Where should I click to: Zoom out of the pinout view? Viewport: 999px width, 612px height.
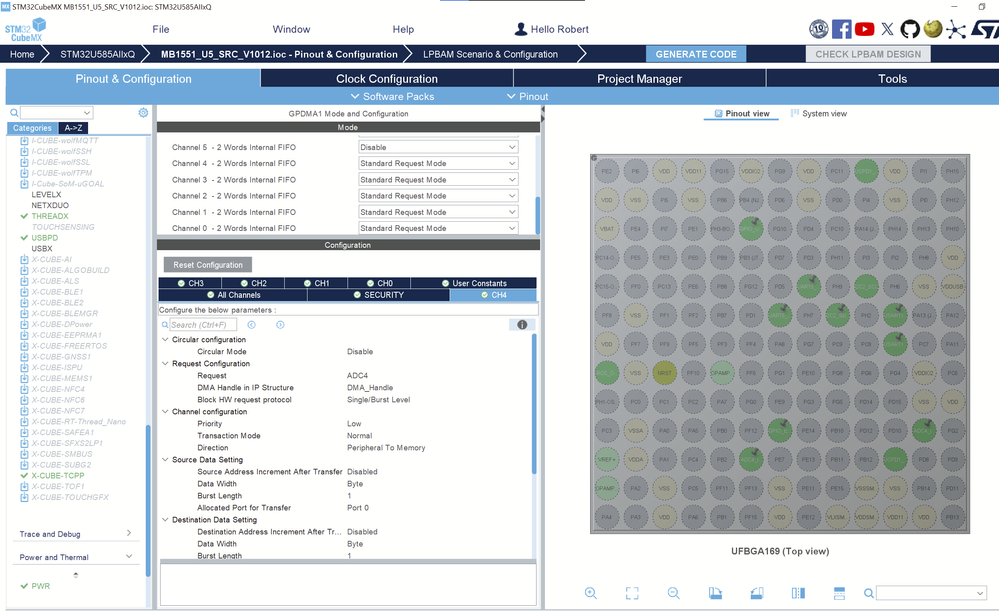click(673, 593)
